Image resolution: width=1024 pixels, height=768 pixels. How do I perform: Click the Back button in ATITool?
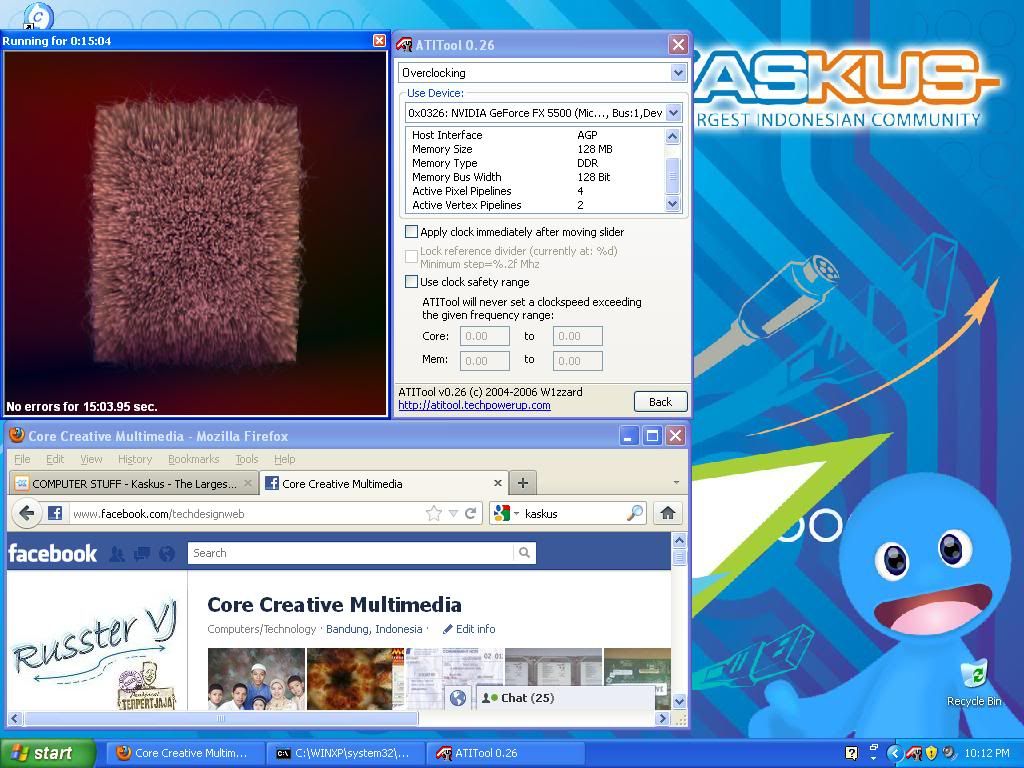[660, 402]
